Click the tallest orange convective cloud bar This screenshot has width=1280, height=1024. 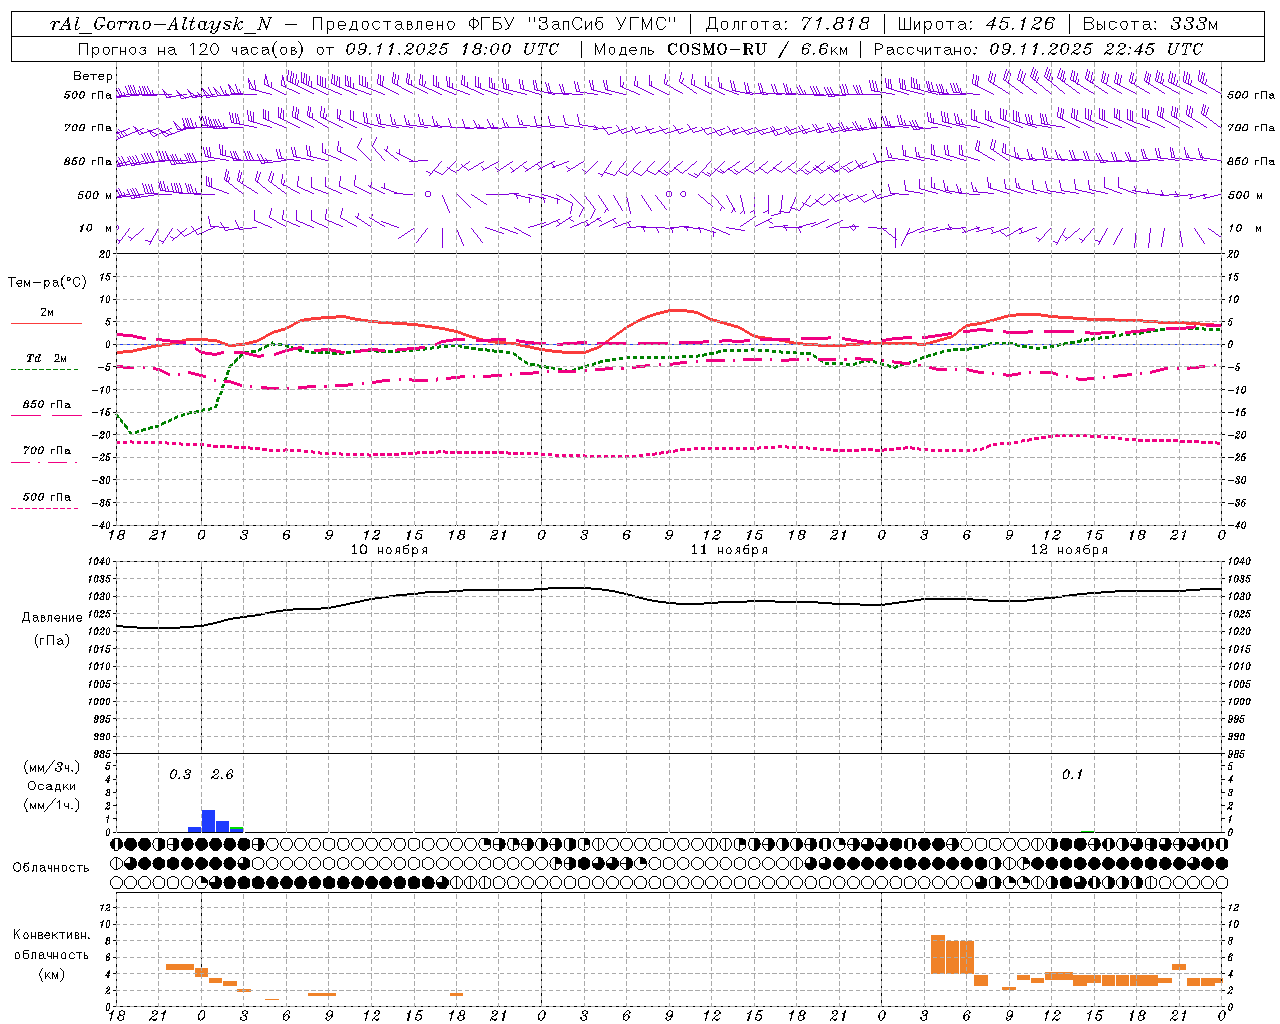[x=938, y=954]
